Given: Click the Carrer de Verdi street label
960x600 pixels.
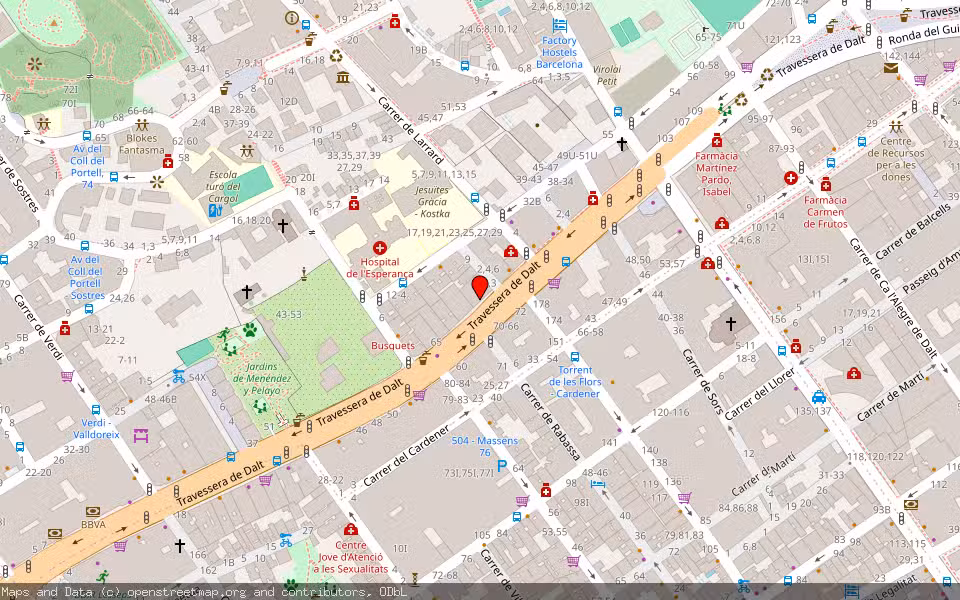Looking at the screenshot, I should coord(38,328).
